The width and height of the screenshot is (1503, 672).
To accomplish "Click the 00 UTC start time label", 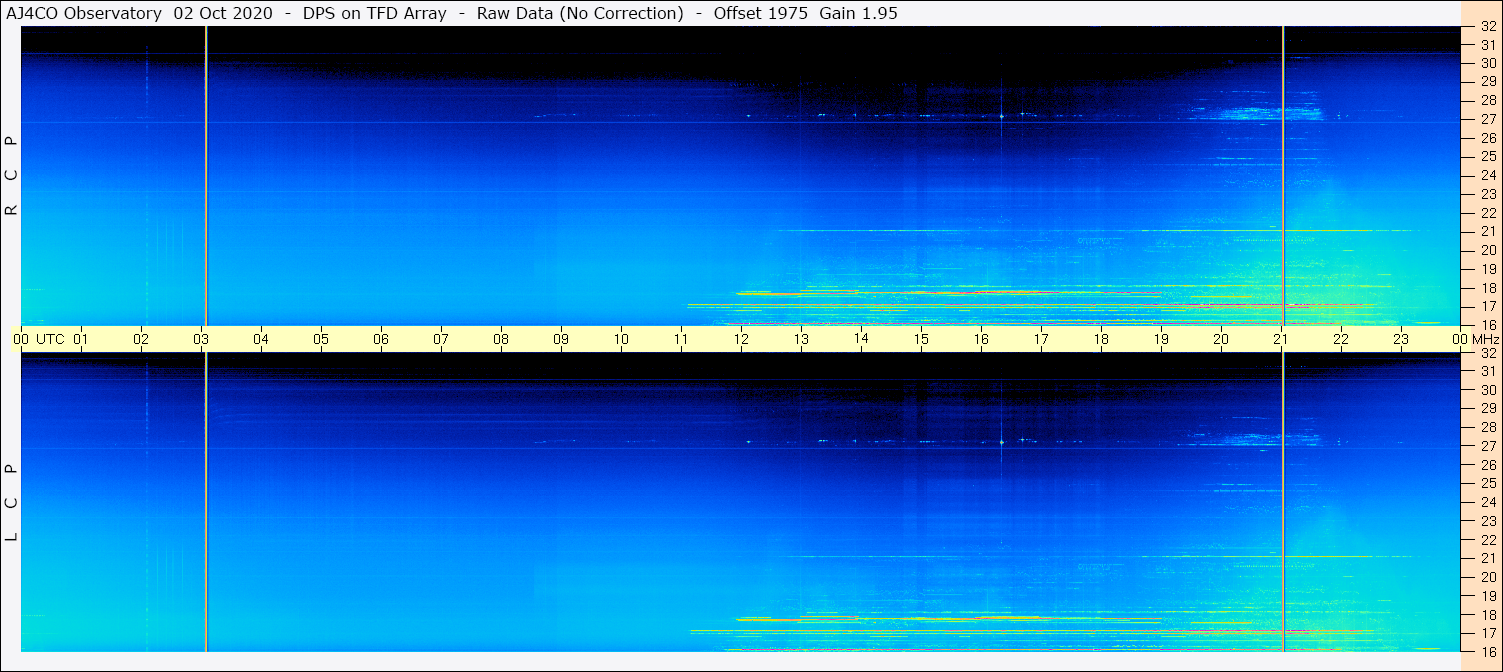I will pyautogui.click(x=39, y=339).
